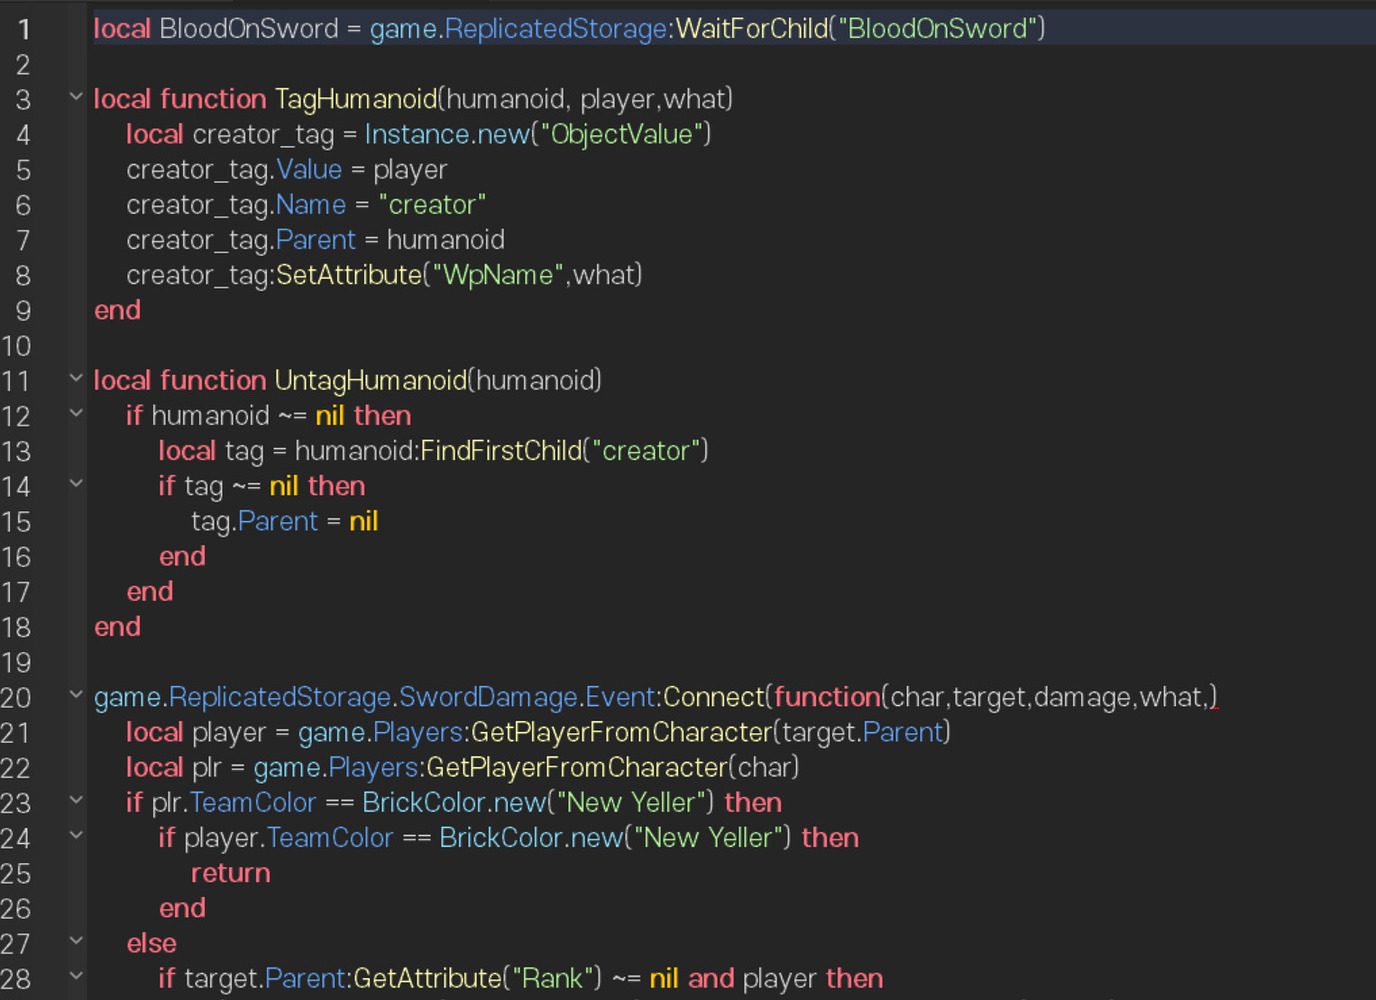Click the return keyword on line 25

coord(230,872)
